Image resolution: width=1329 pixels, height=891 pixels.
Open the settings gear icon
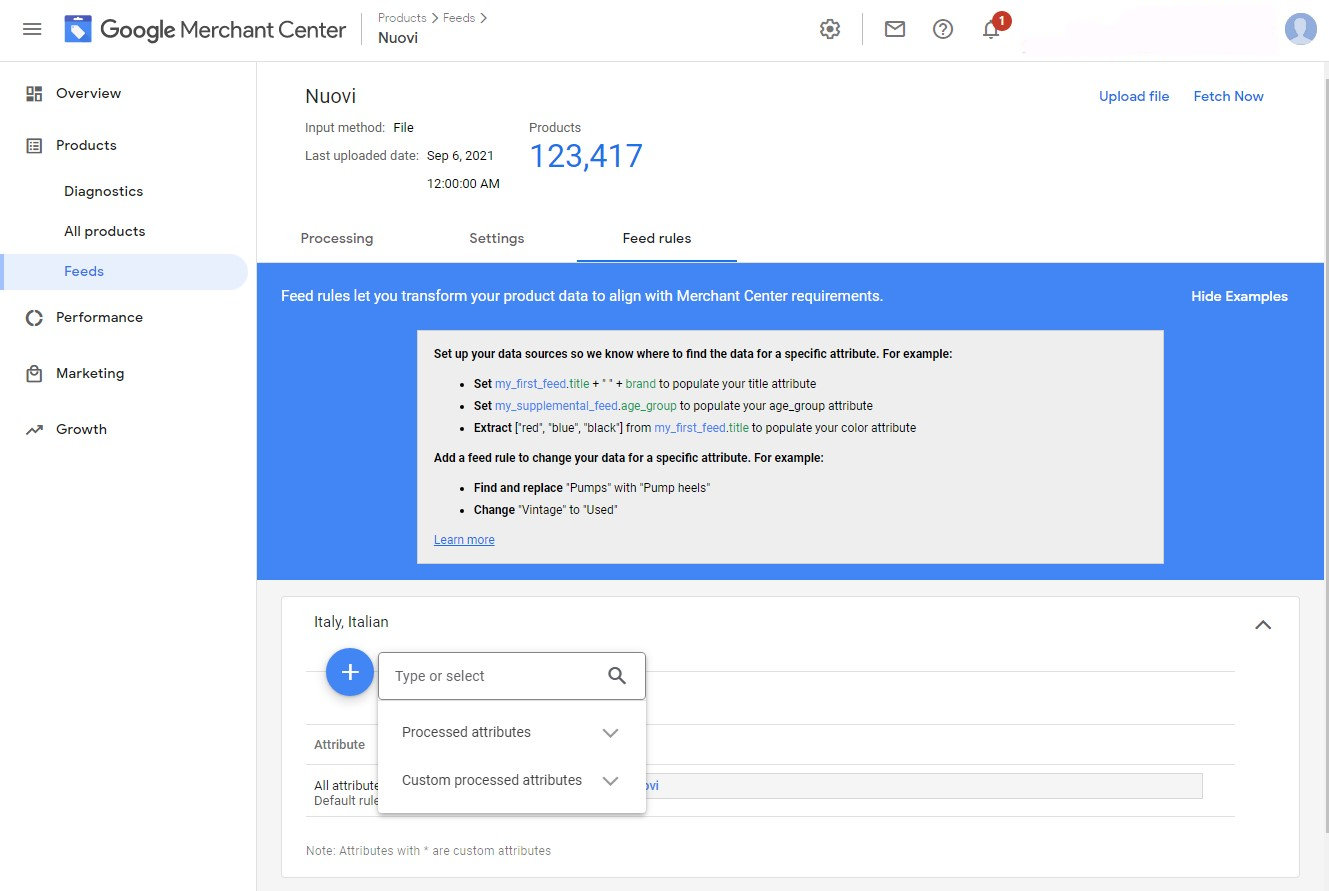830,29
